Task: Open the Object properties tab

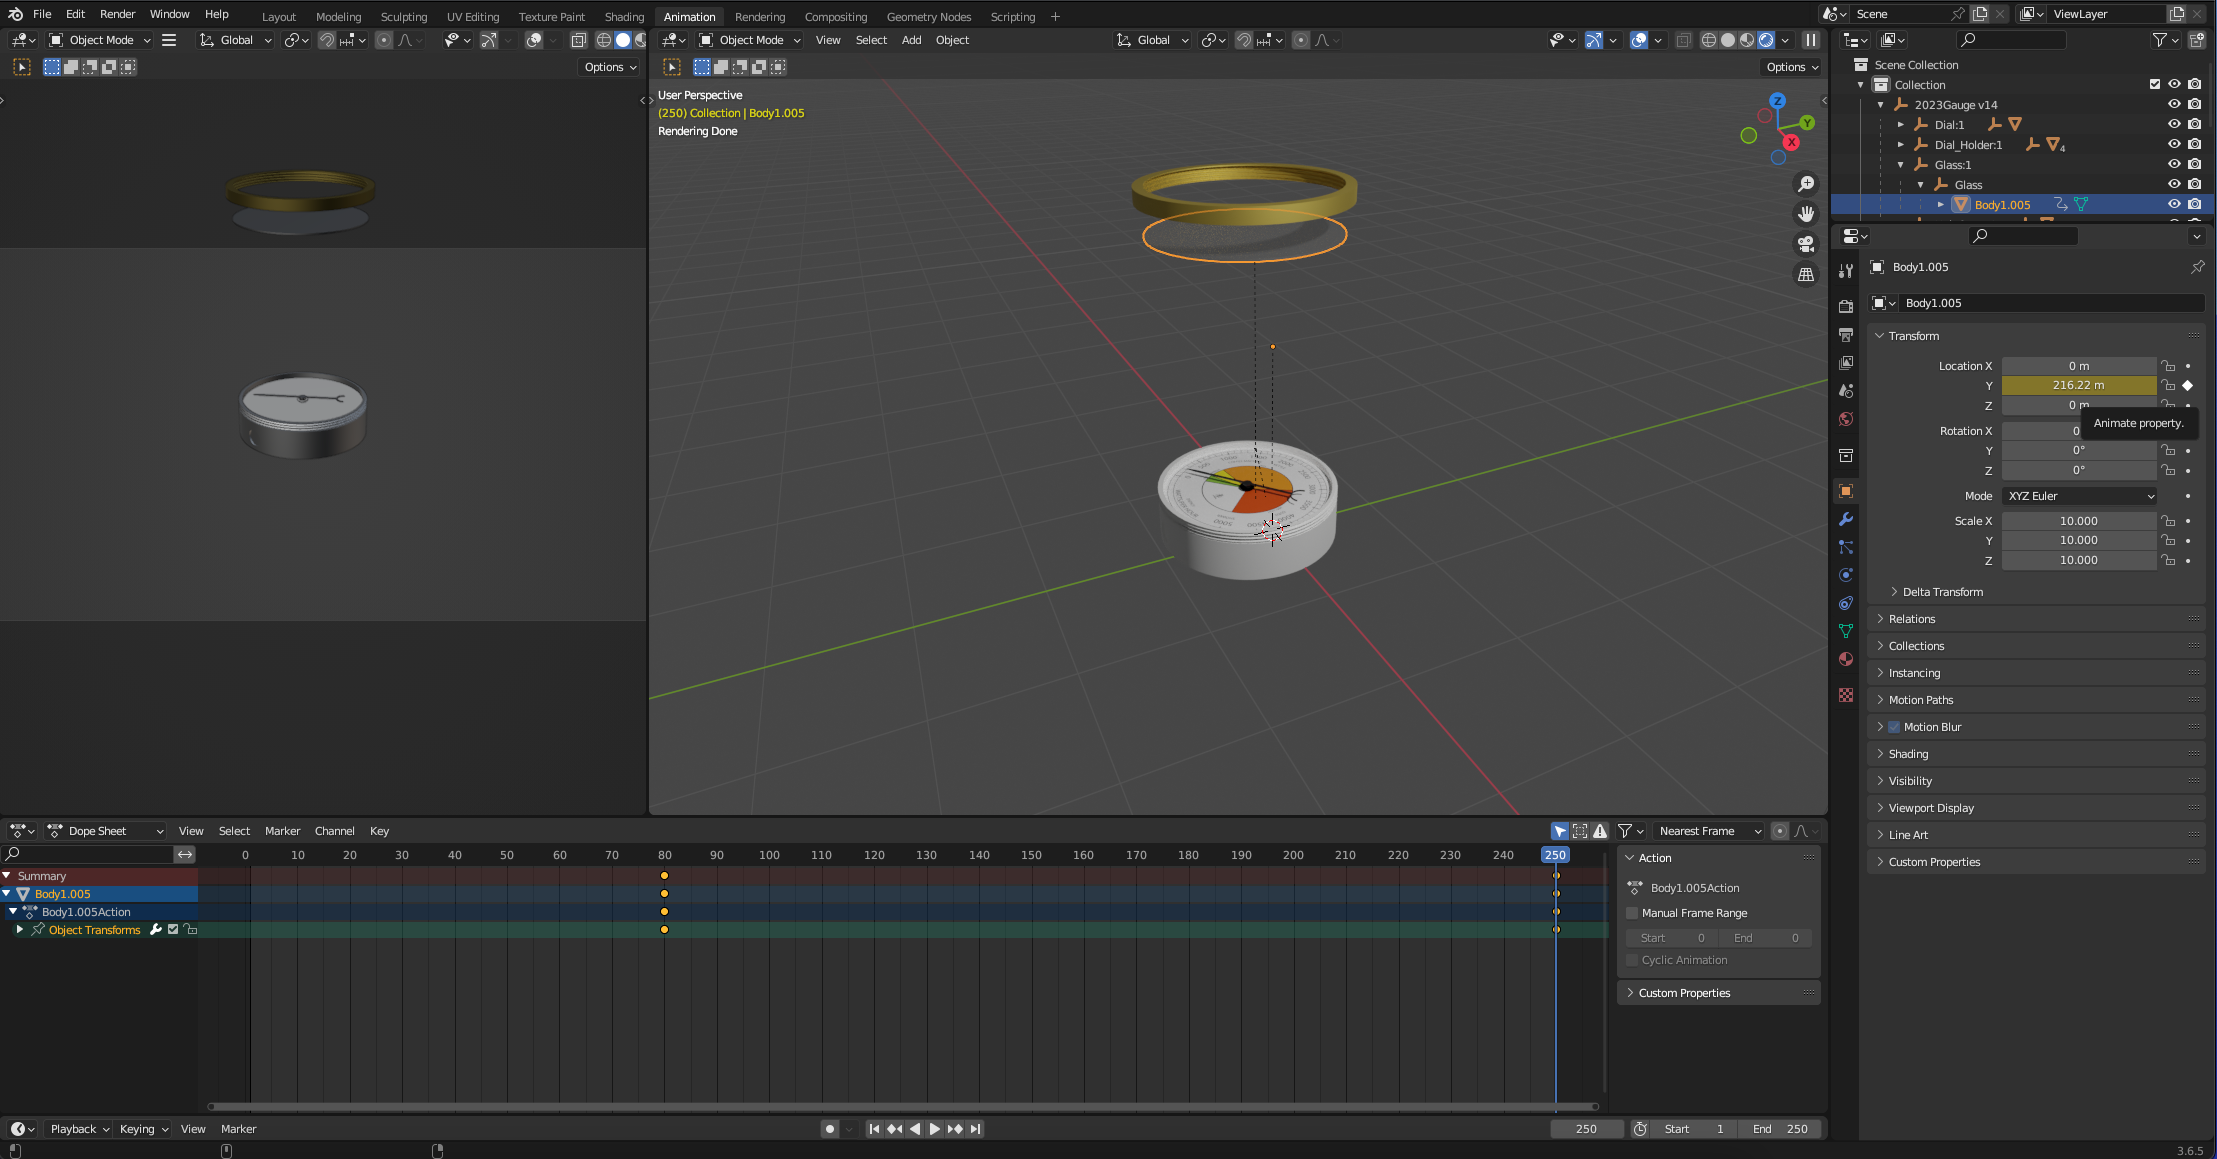Action: point(1846,491)
